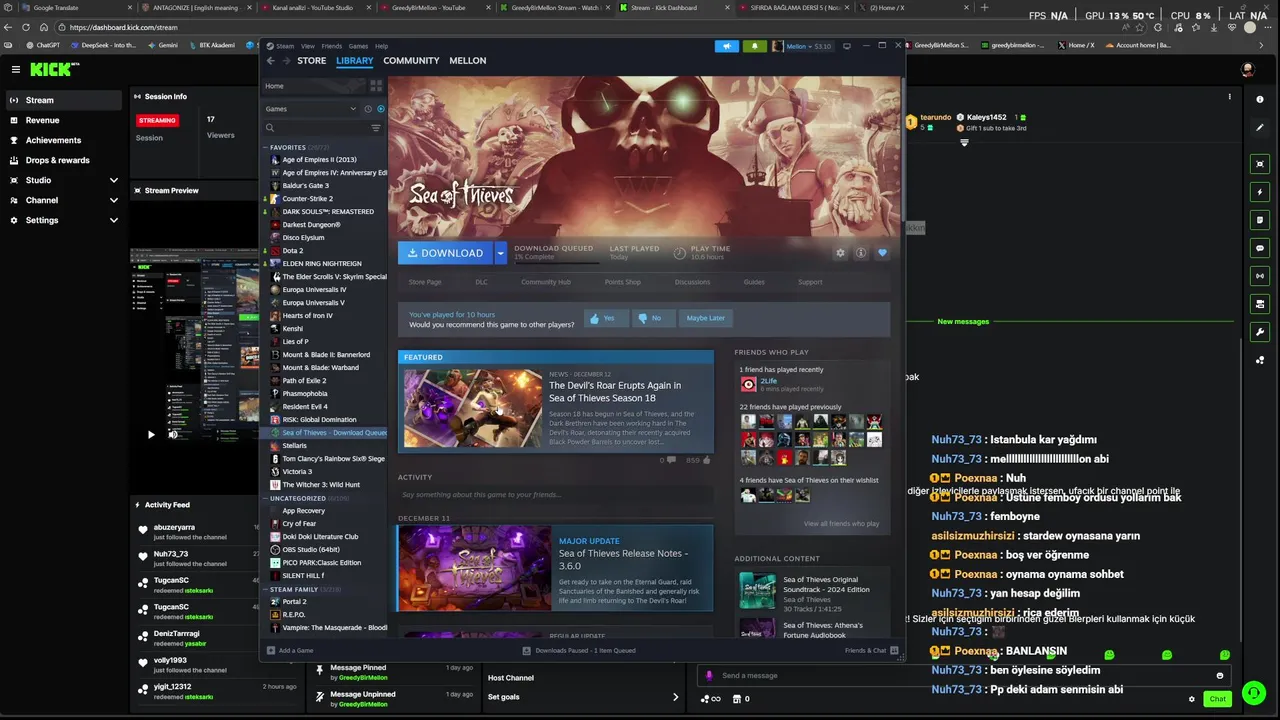
Task: Open The Devil's Roar featured news thumbnail
Action: [473, 408]
